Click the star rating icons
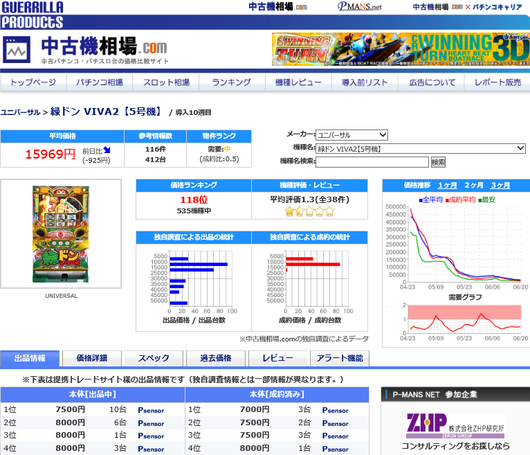 tap(309, 212)
